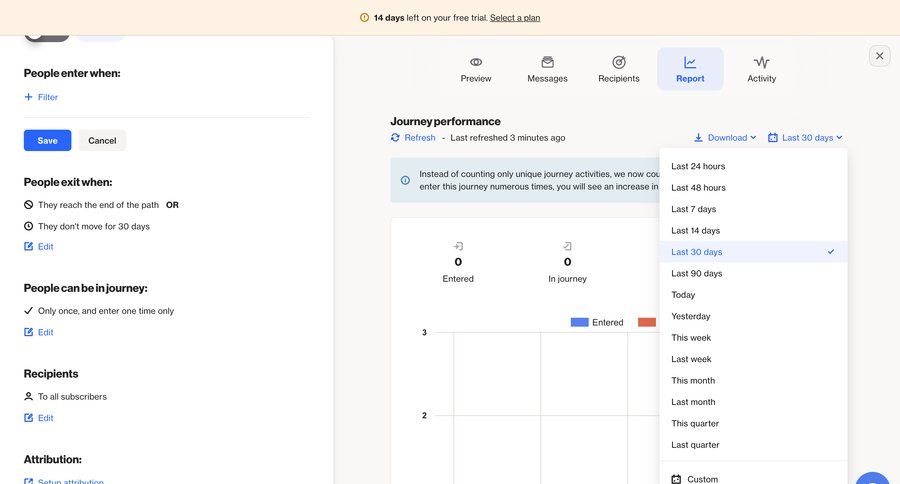This screenshot has height=484, width=900.
Task: Click the target icon on Recipients tab
Action: coord(619,62)
